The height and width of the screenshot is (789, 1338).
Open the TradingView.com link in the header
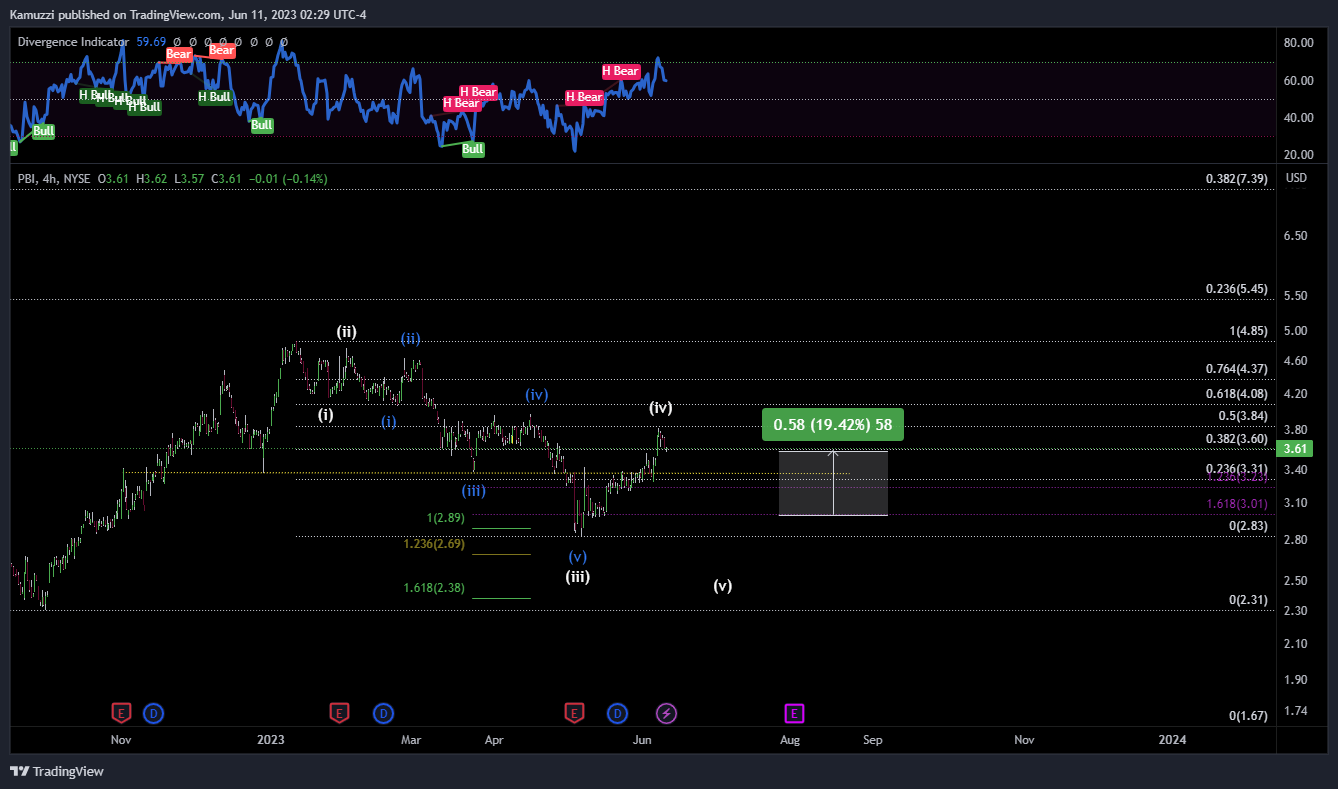click(174, 14)
